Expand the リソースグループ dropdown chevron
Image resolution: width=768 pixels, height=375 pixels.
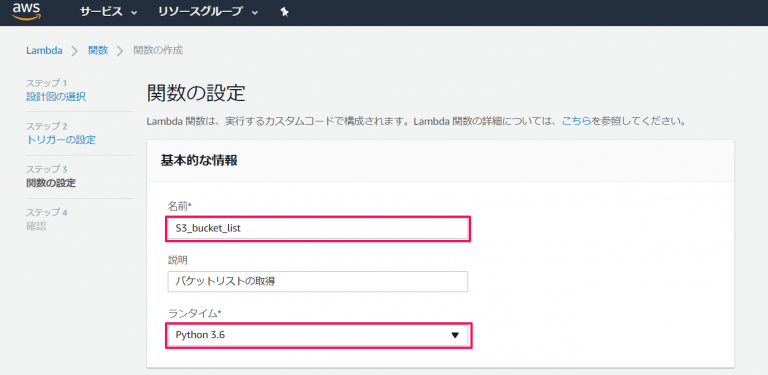coord(254,13)
